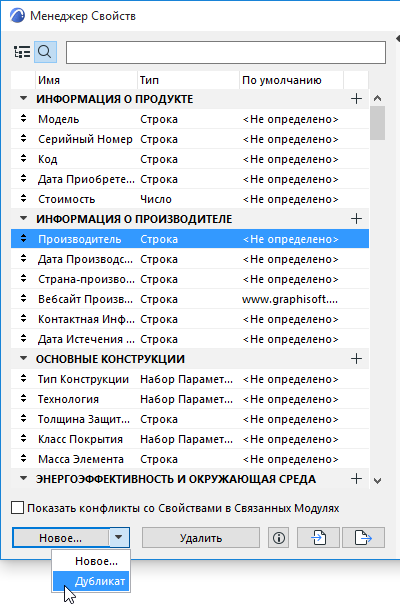Add property to ИНФОРМАЦИЯ О ПРОИЗВОДИТЕЛЕ group

[x=356, y=219]
